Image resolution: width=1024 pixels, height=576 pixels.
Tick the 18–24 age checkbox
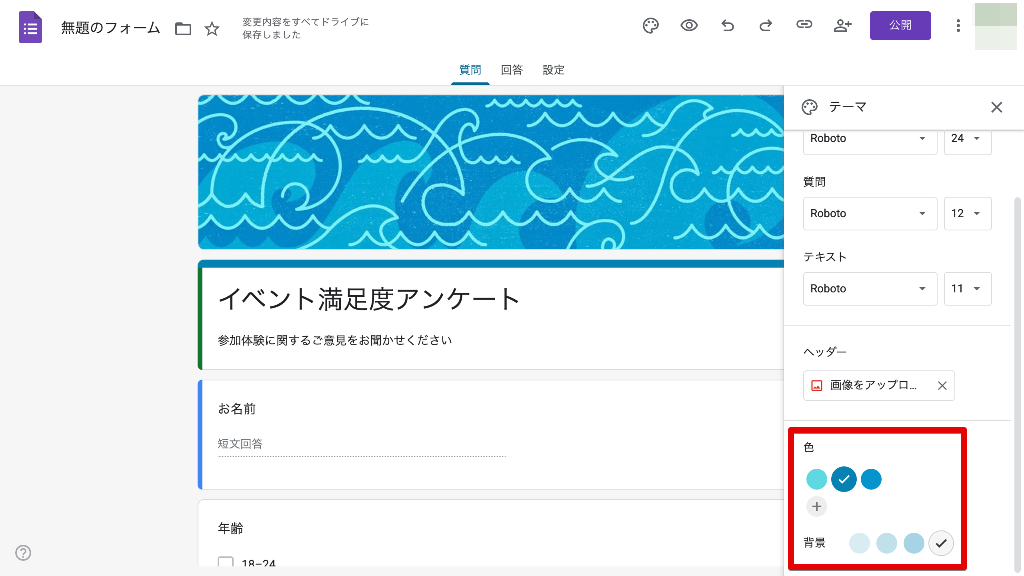click(226, 564)
